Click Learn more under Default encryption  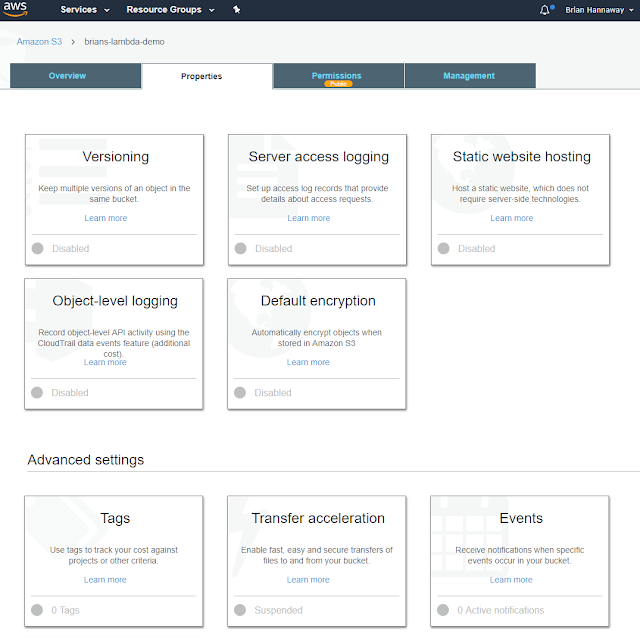click(x=308, y=362)
